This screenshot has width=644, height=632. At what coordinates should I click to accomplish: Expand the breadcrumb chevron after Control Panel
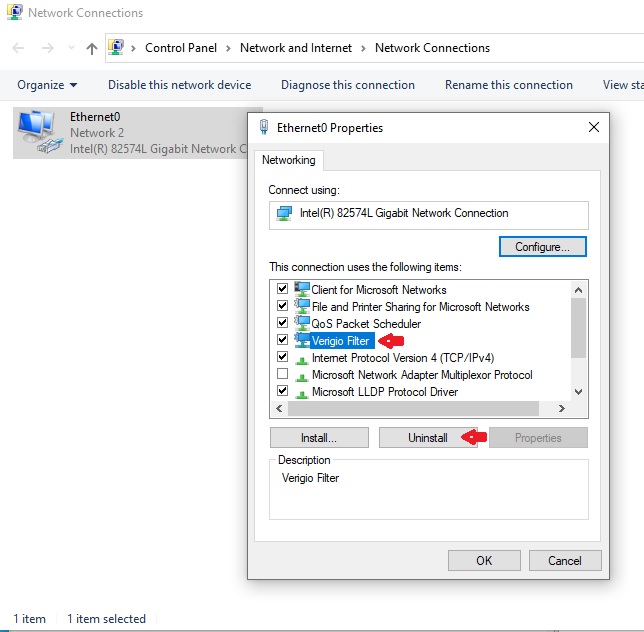tap(228, 48)
